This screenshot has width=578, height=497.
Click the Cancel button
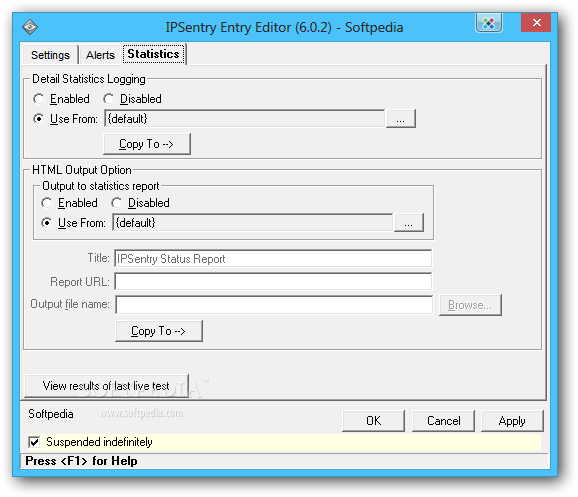443,421
